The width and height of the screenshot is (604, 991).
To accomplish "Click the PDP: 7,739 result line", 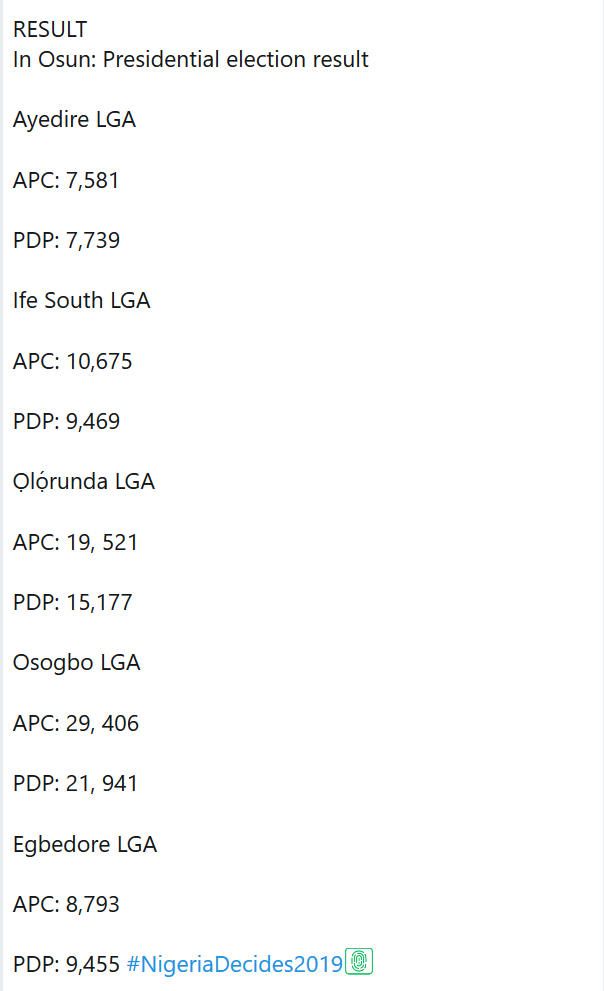I will pos(66,241).
